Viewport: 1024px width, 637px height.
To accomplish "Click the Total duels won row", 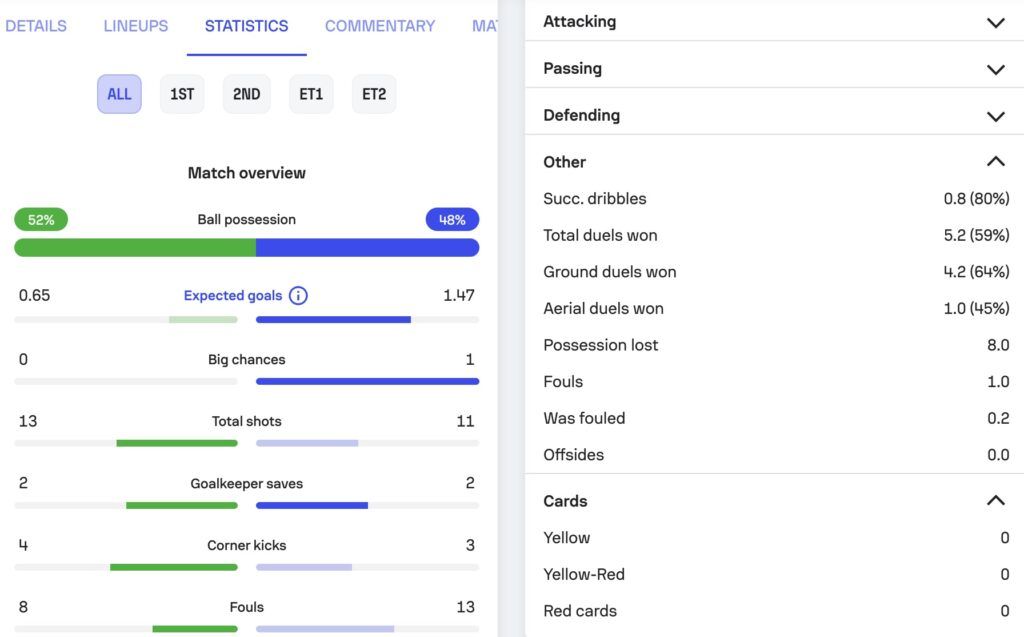I will click(x=775, y=235).
